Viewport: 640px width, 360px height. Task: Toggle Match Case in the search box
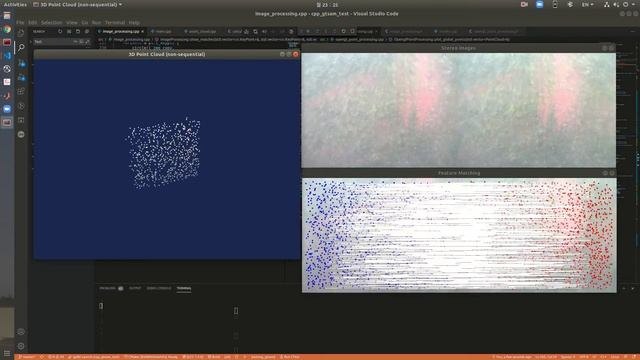[76, 42]
